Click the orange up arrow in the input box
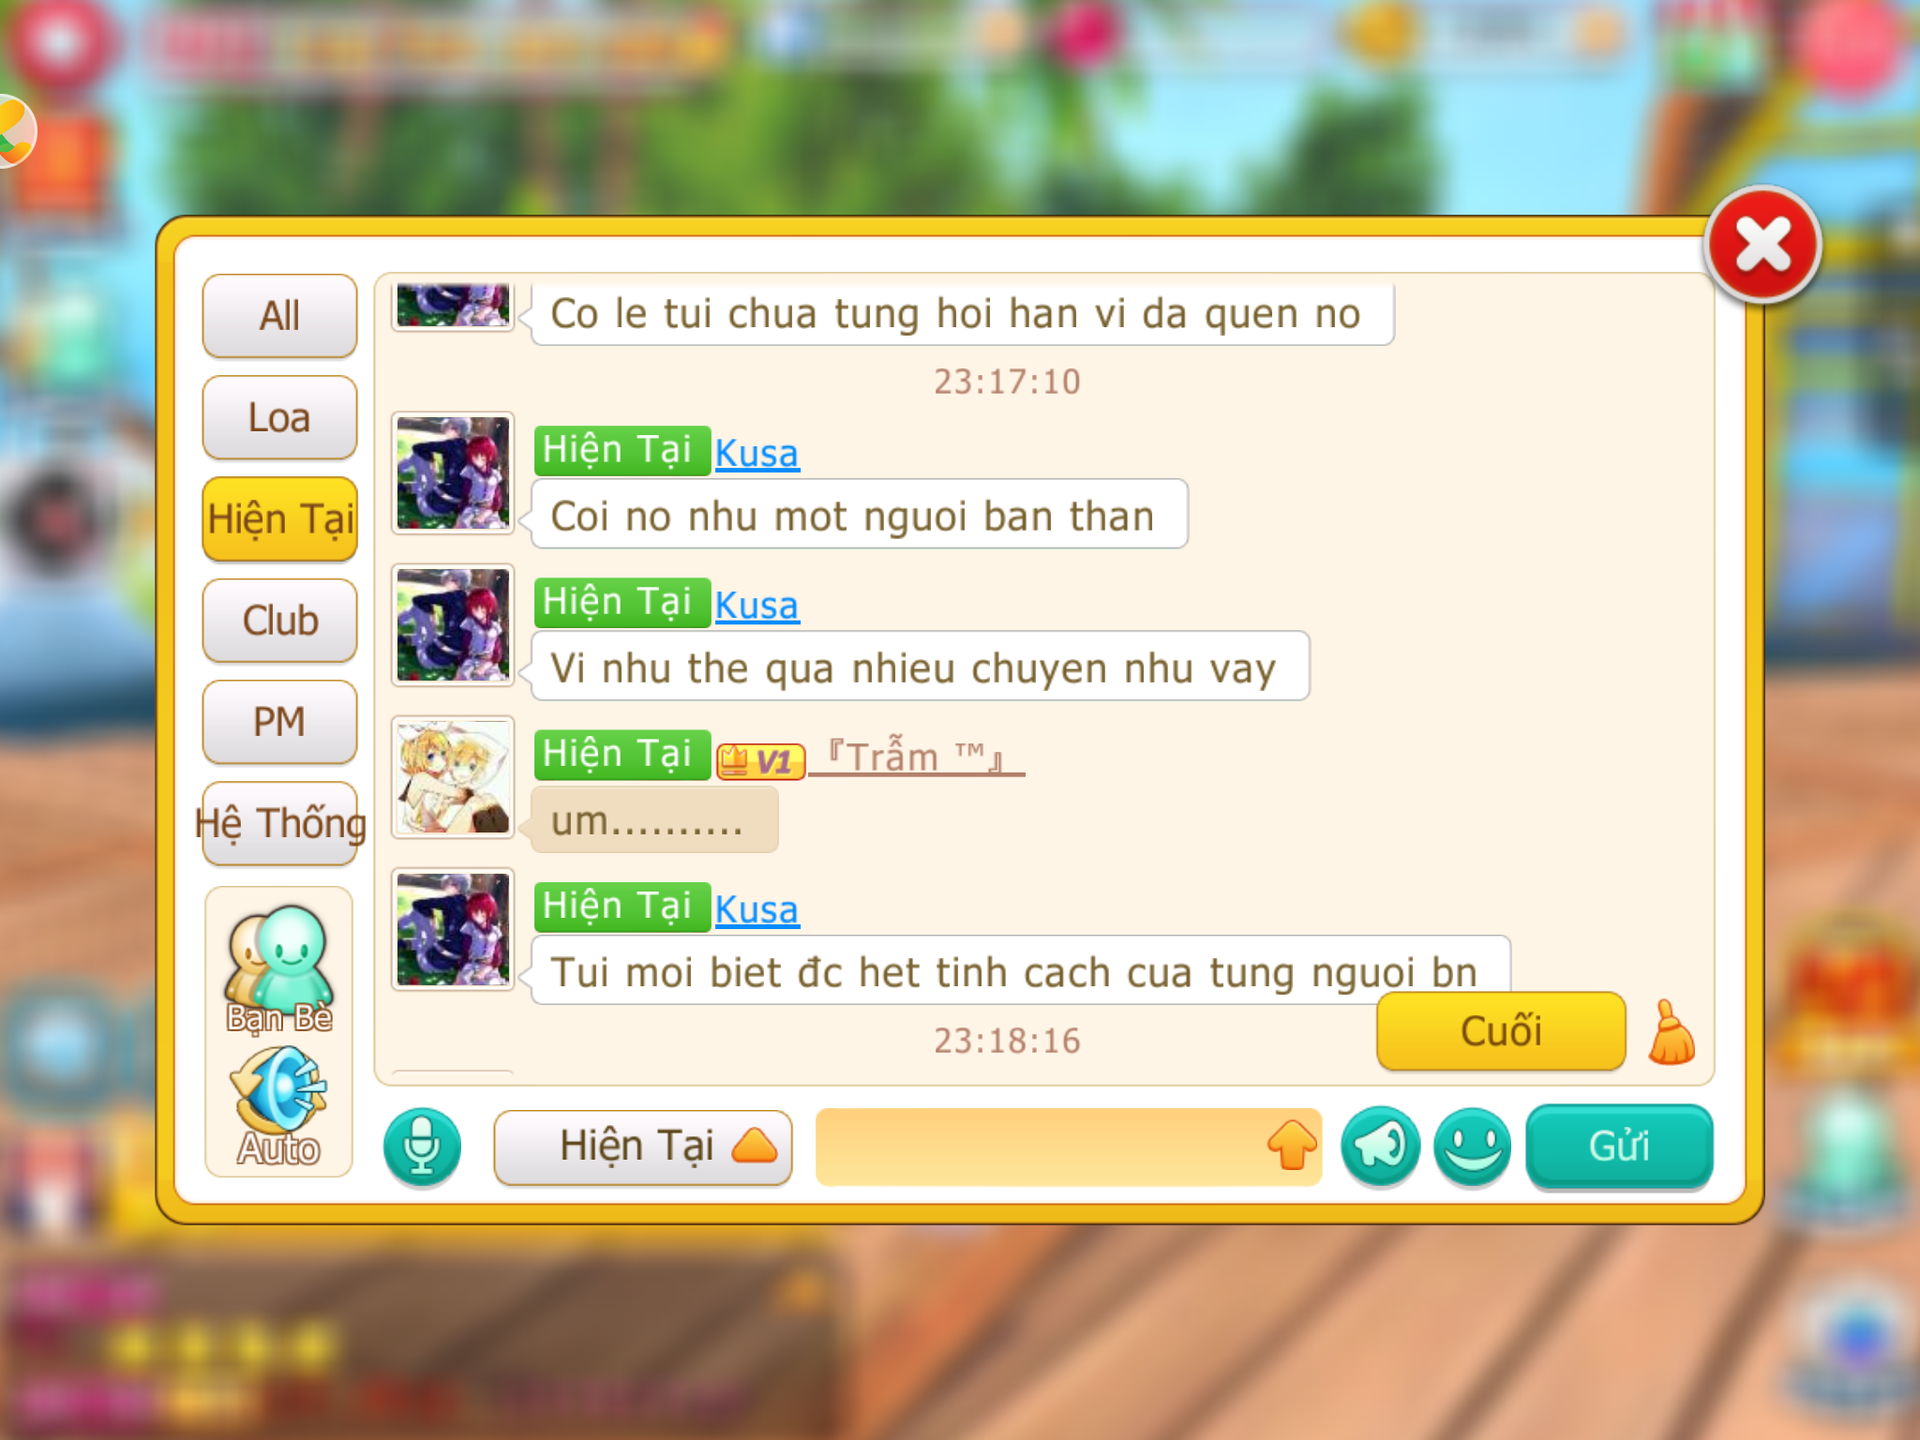 click(x=1291, y=1145)
